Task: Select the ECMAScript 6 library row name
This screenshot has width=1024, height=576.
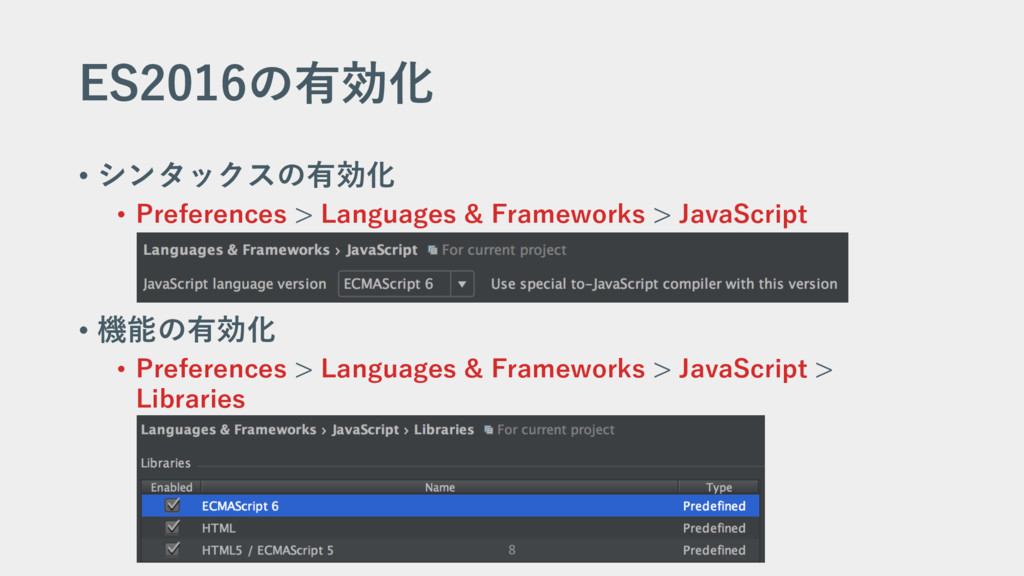Action: click(240, 506)
